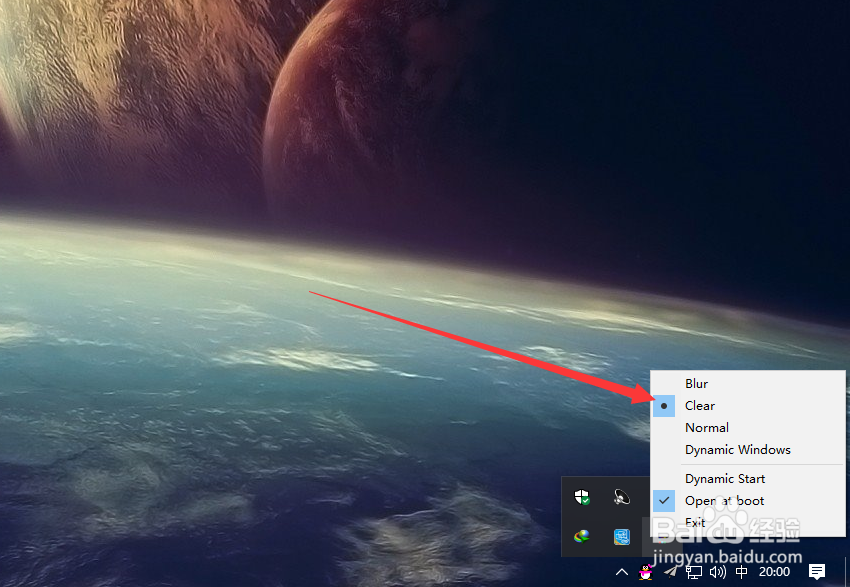Open the Windows Security shield tray icon
The height and width of the screenshot is (587, 850).
(x=582, y=496)
